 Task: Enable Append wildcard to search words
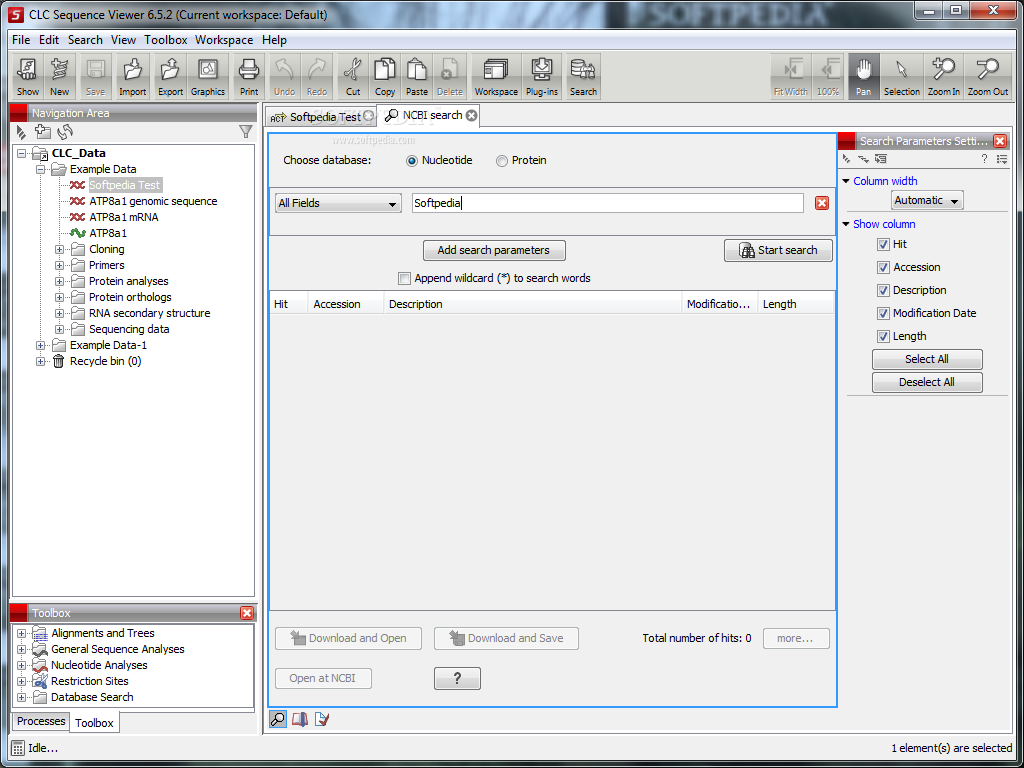404,278
